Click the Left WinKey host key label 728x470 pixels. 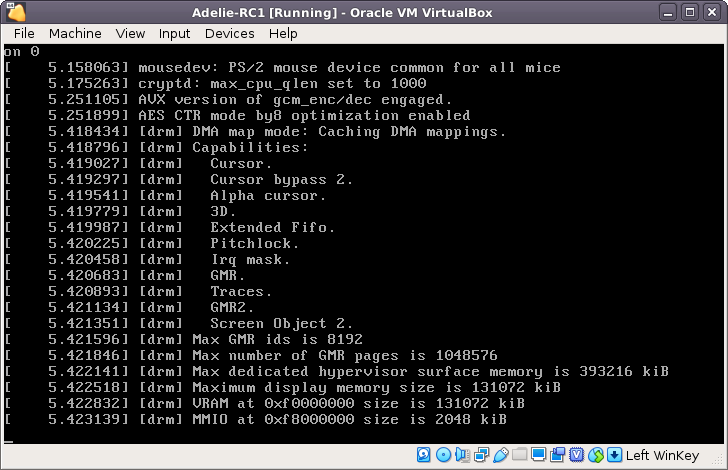pyautogui.click(x=662, y=455)
